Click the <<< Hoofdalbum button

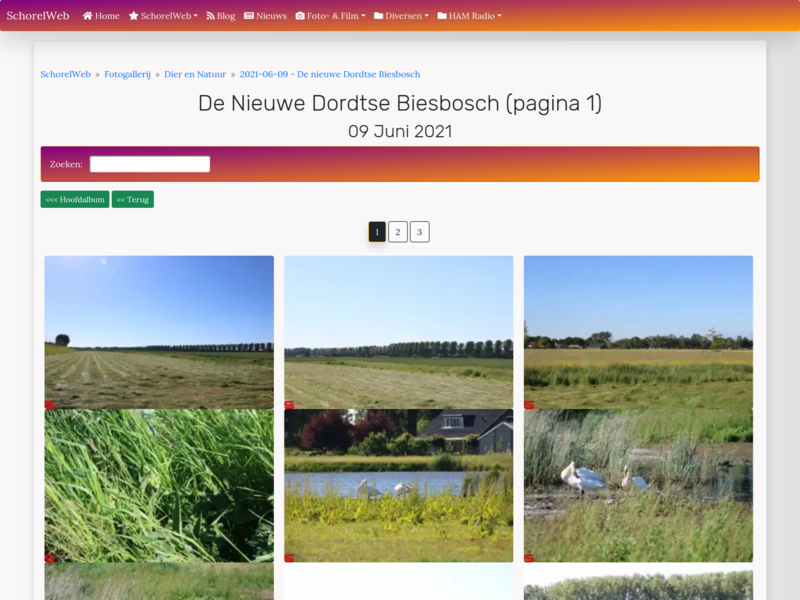point(75,199)
